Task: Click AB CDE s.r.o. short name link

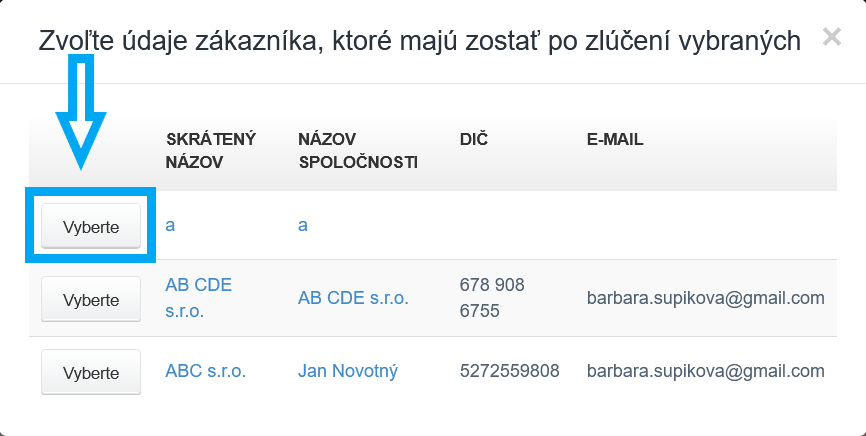Action: pos(198,298)
